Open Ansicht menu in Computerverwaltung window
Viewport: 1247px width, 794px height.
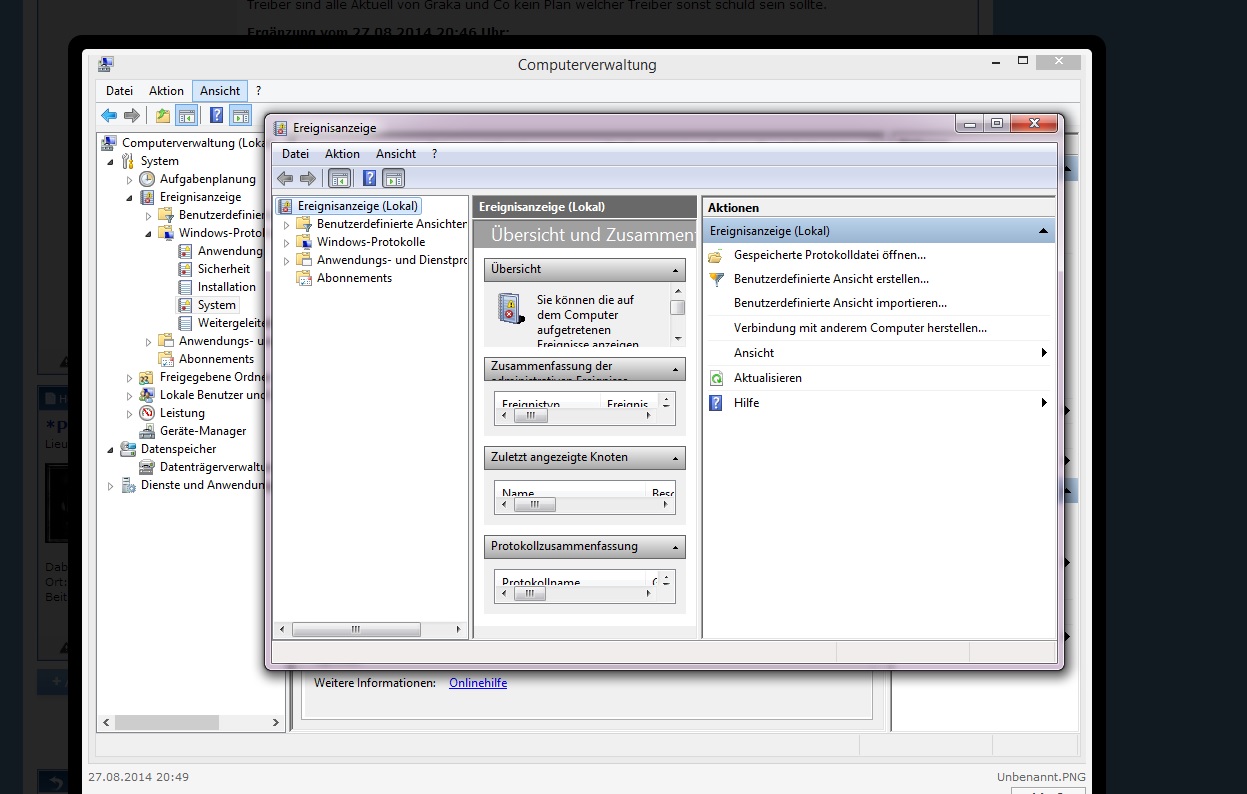click(220, 90)
